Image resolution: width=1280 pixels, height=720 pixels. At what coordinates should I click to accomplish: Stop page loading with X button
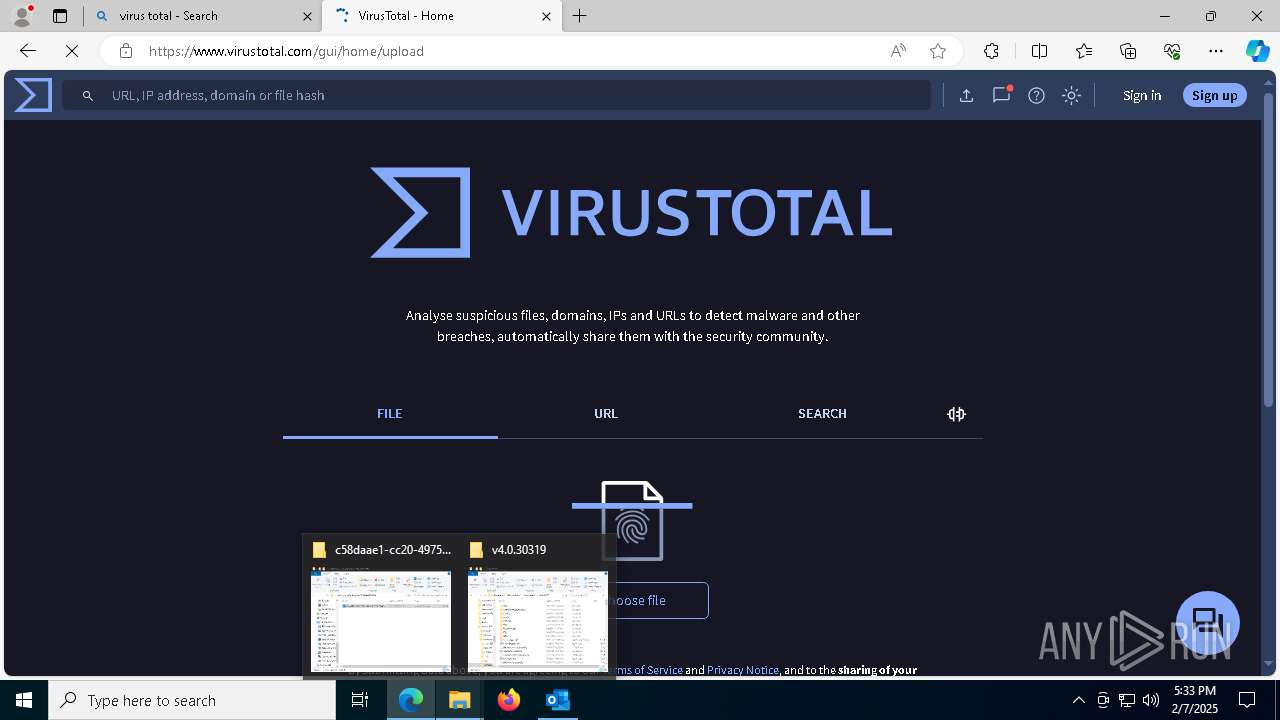click(x=72, y=51)
